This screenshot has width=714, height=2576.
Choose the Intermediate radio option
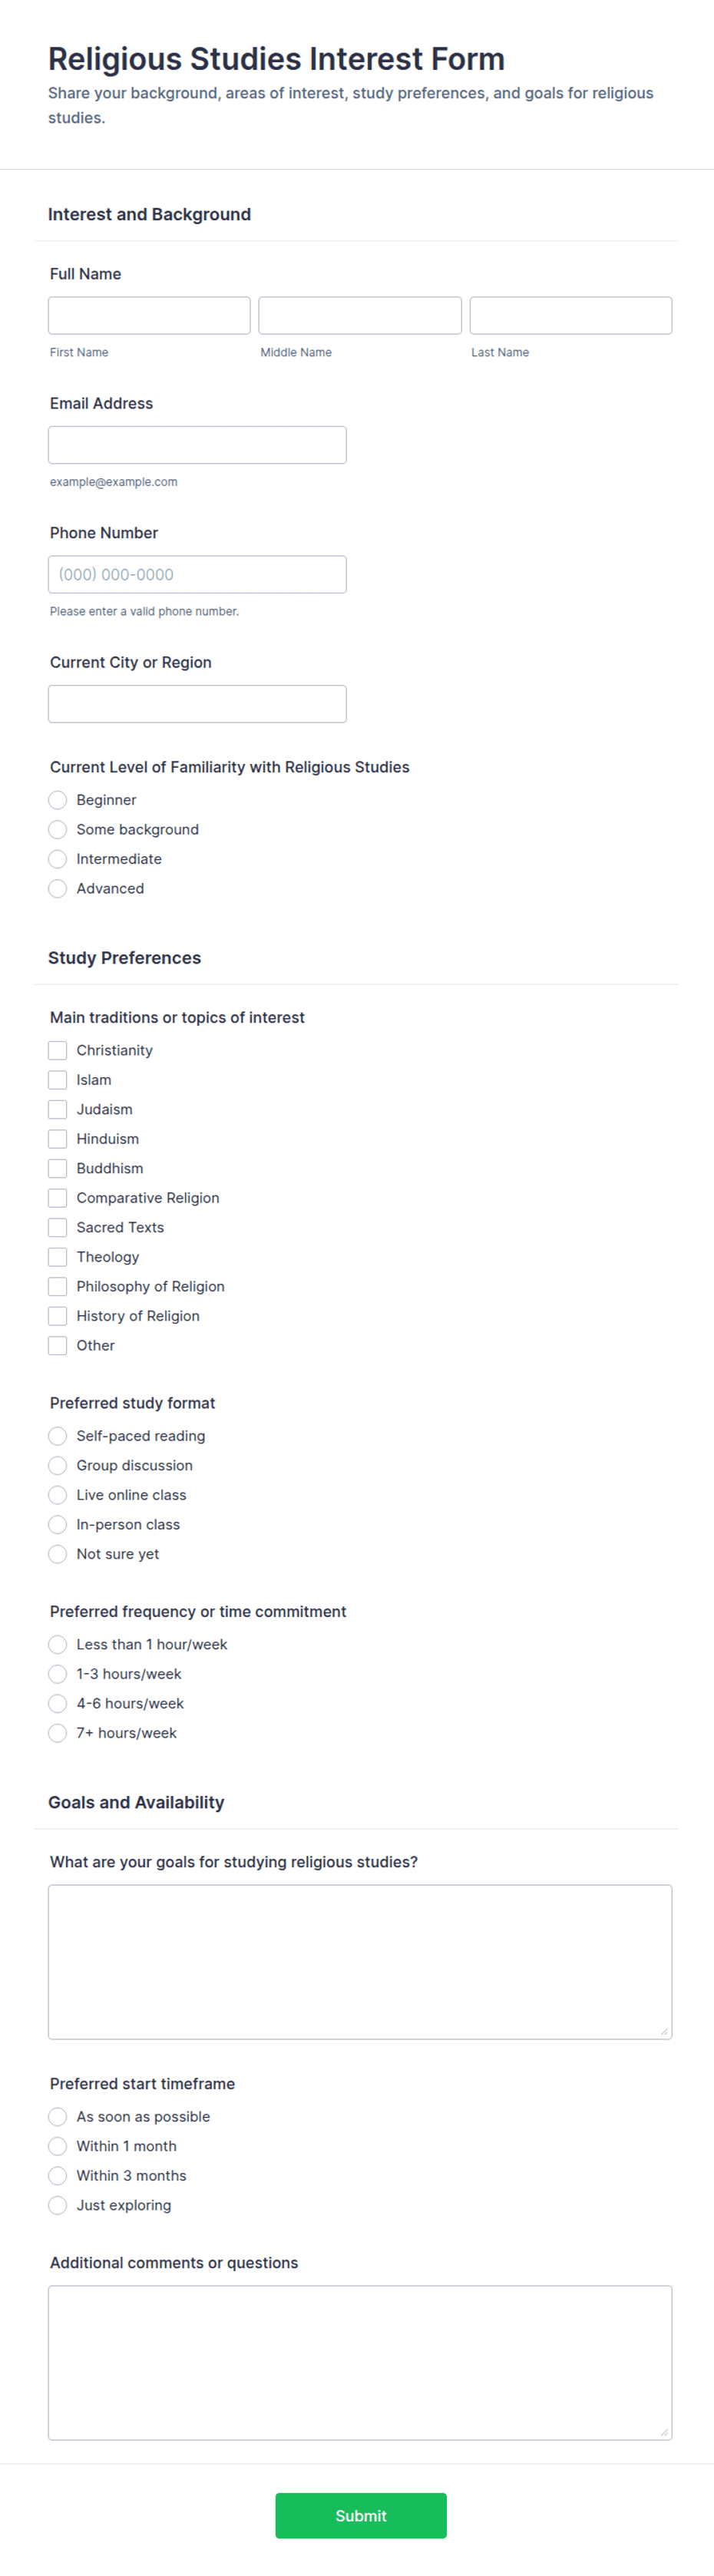click(58, 859)
